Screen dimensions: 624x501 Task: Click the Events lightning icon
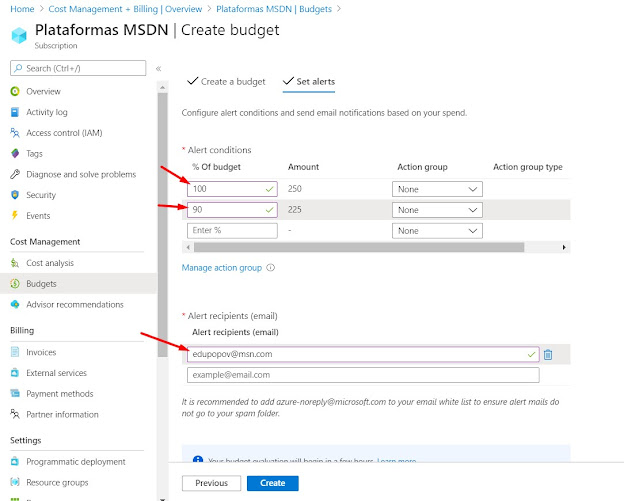click(15, 216)
